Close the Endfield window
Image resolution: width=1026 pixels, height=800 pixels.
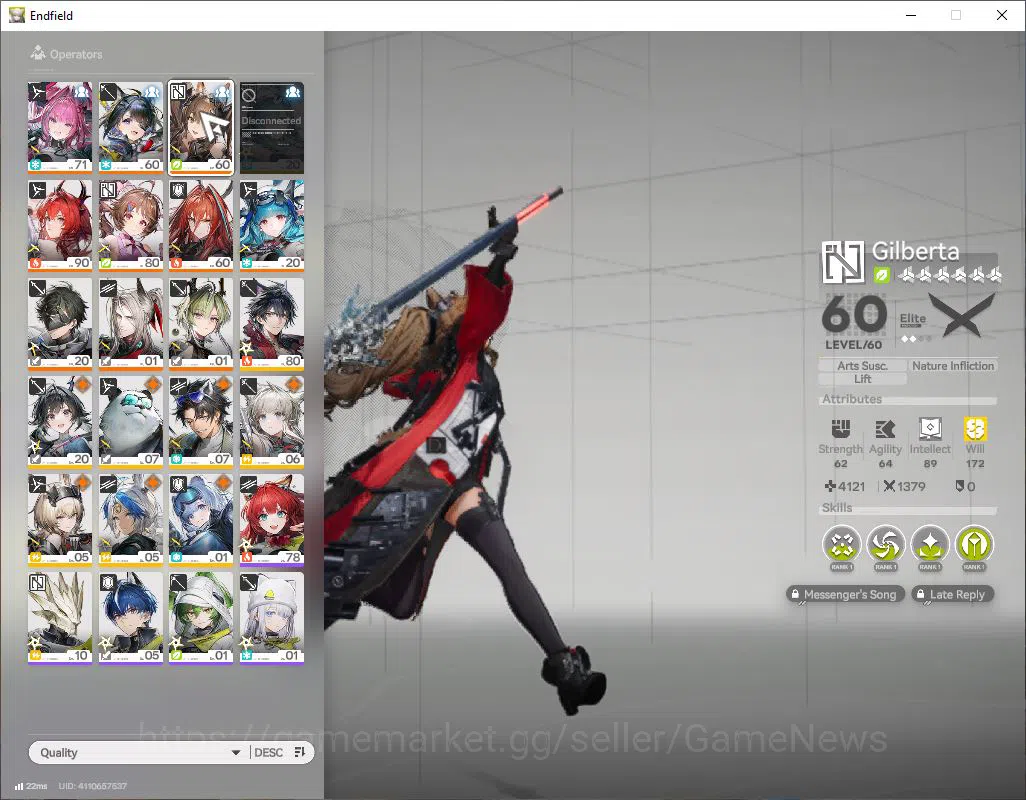1002,15
